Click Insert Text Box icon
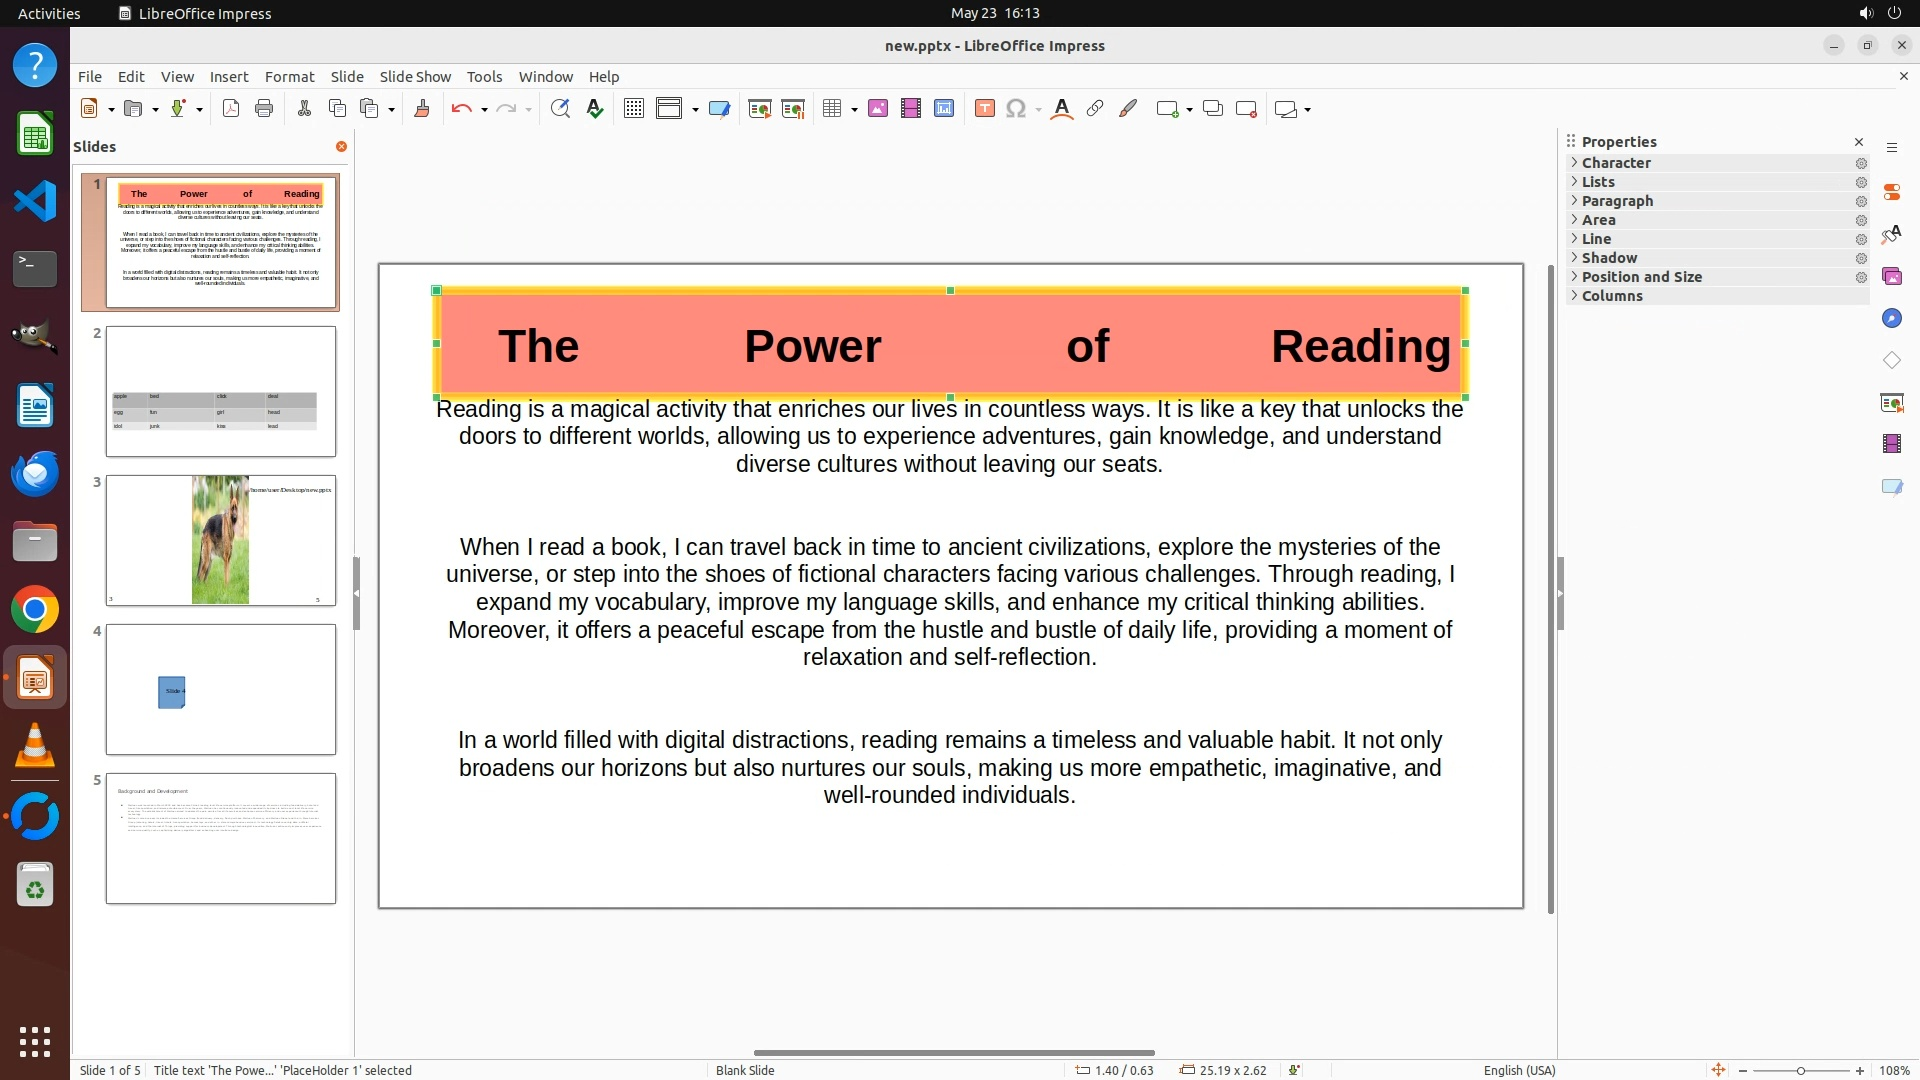1920x1080 pixels. coord(985,109)
